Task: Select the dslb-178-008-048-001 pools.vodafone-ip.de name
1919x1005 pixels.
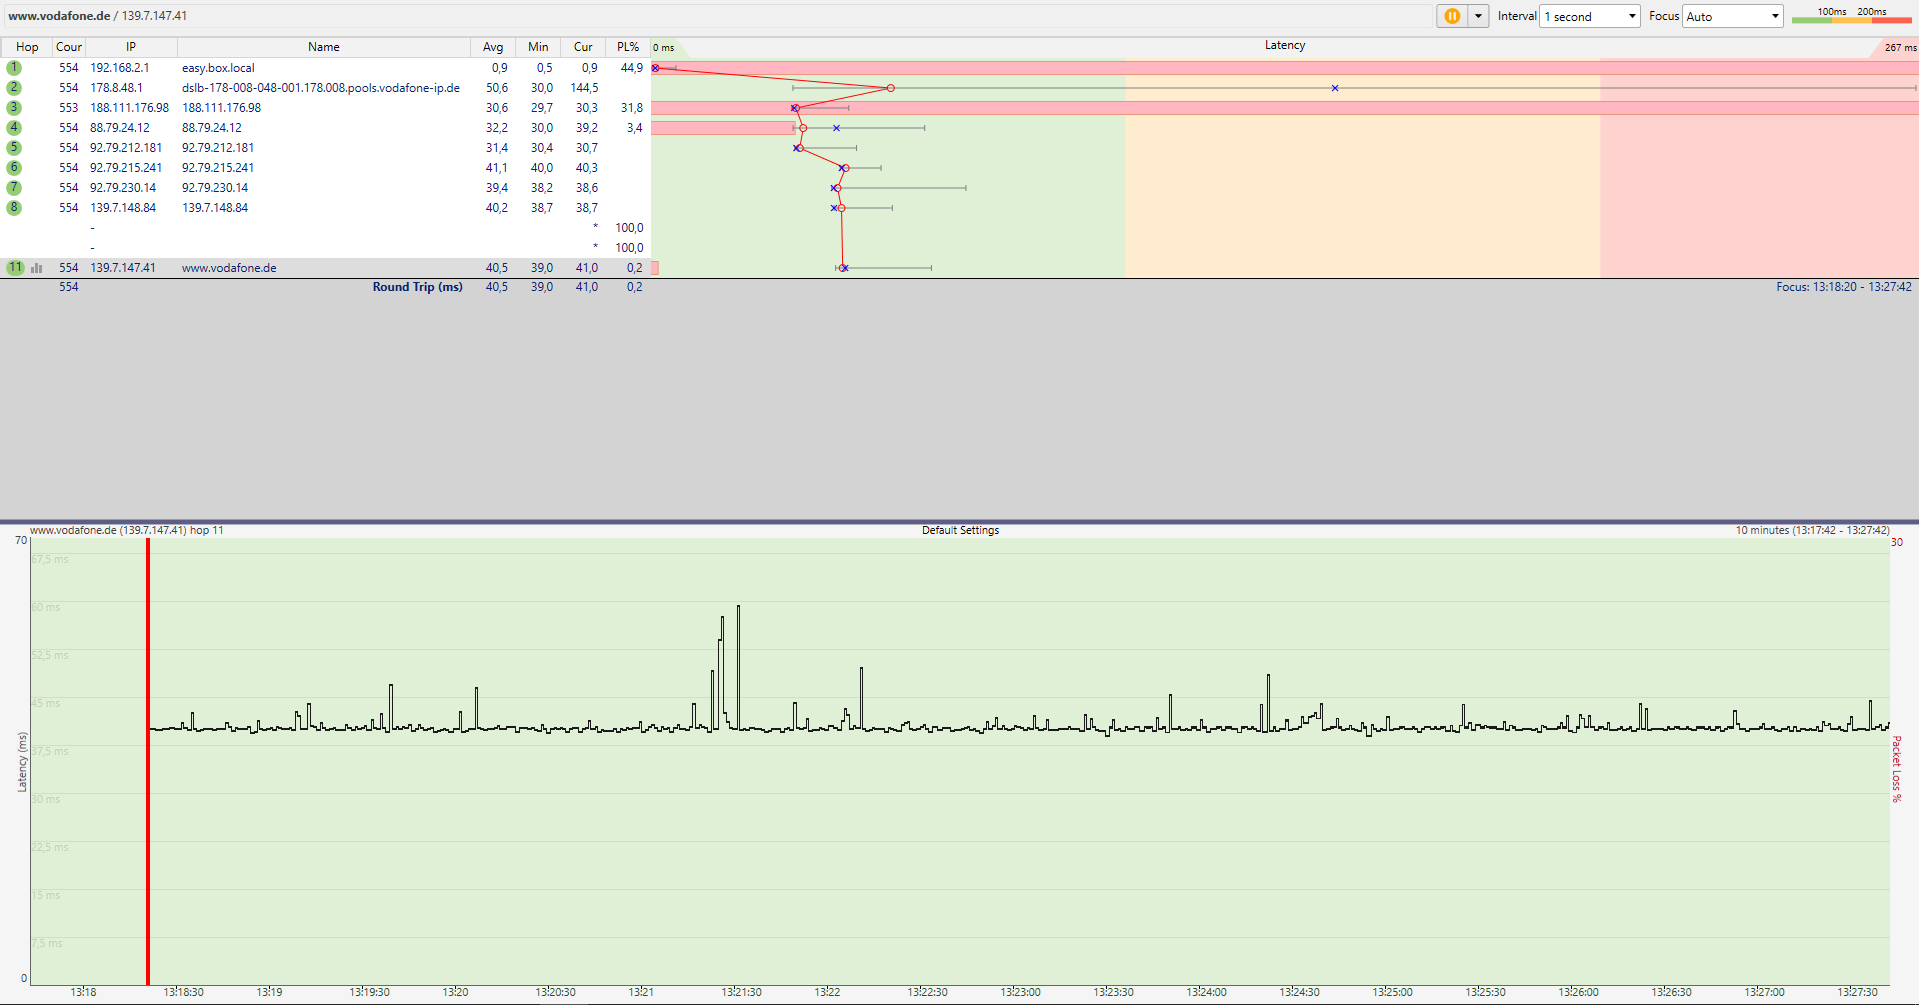Action: click(x=321, y=88)
